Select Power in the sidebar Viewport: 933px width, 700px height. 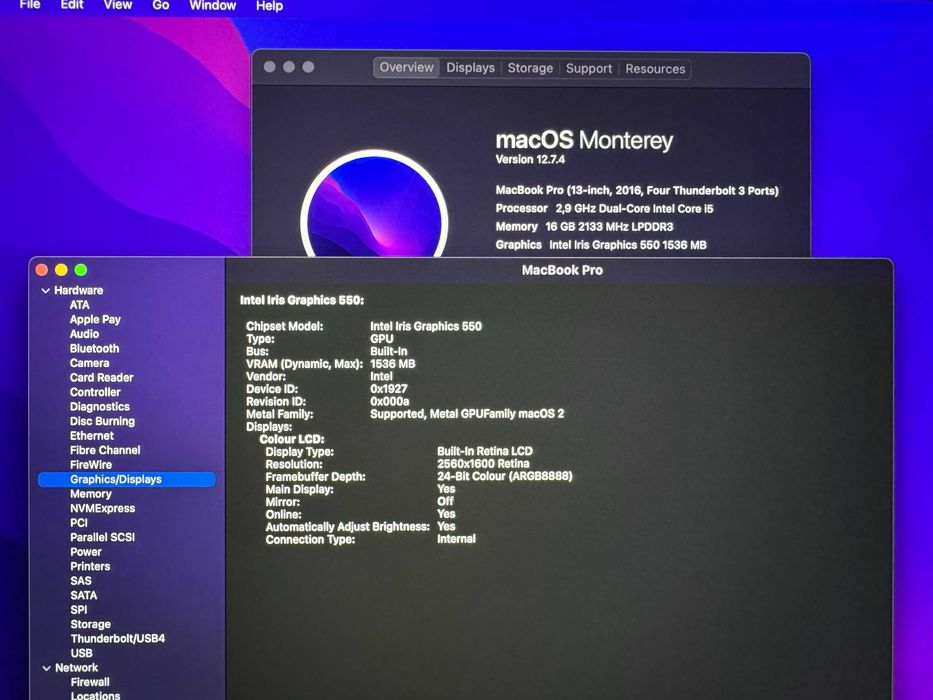[86, 552]
